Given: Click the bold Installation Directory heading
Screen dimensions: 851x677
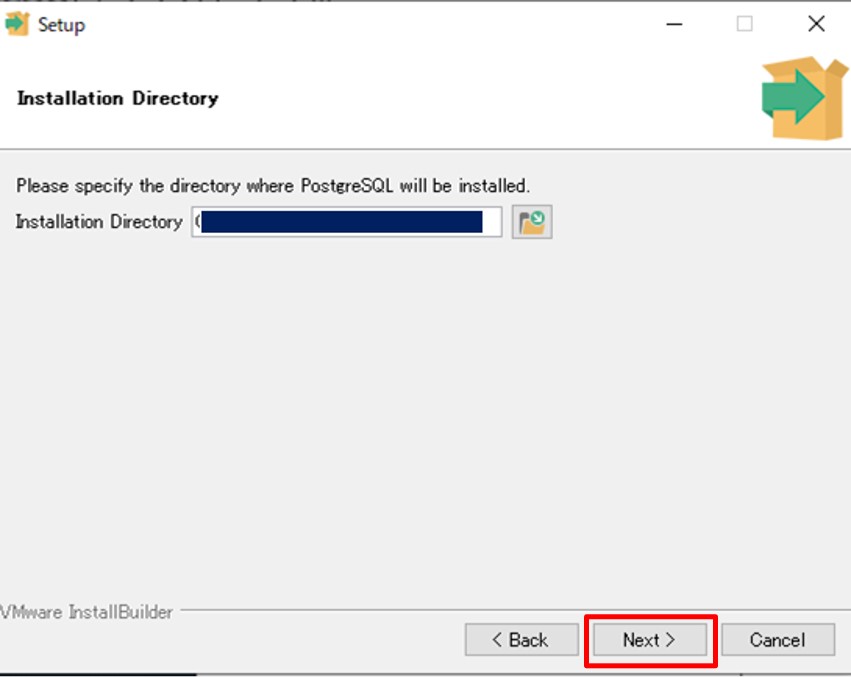Looking at the screenshot, I should (x=117, y=98).
